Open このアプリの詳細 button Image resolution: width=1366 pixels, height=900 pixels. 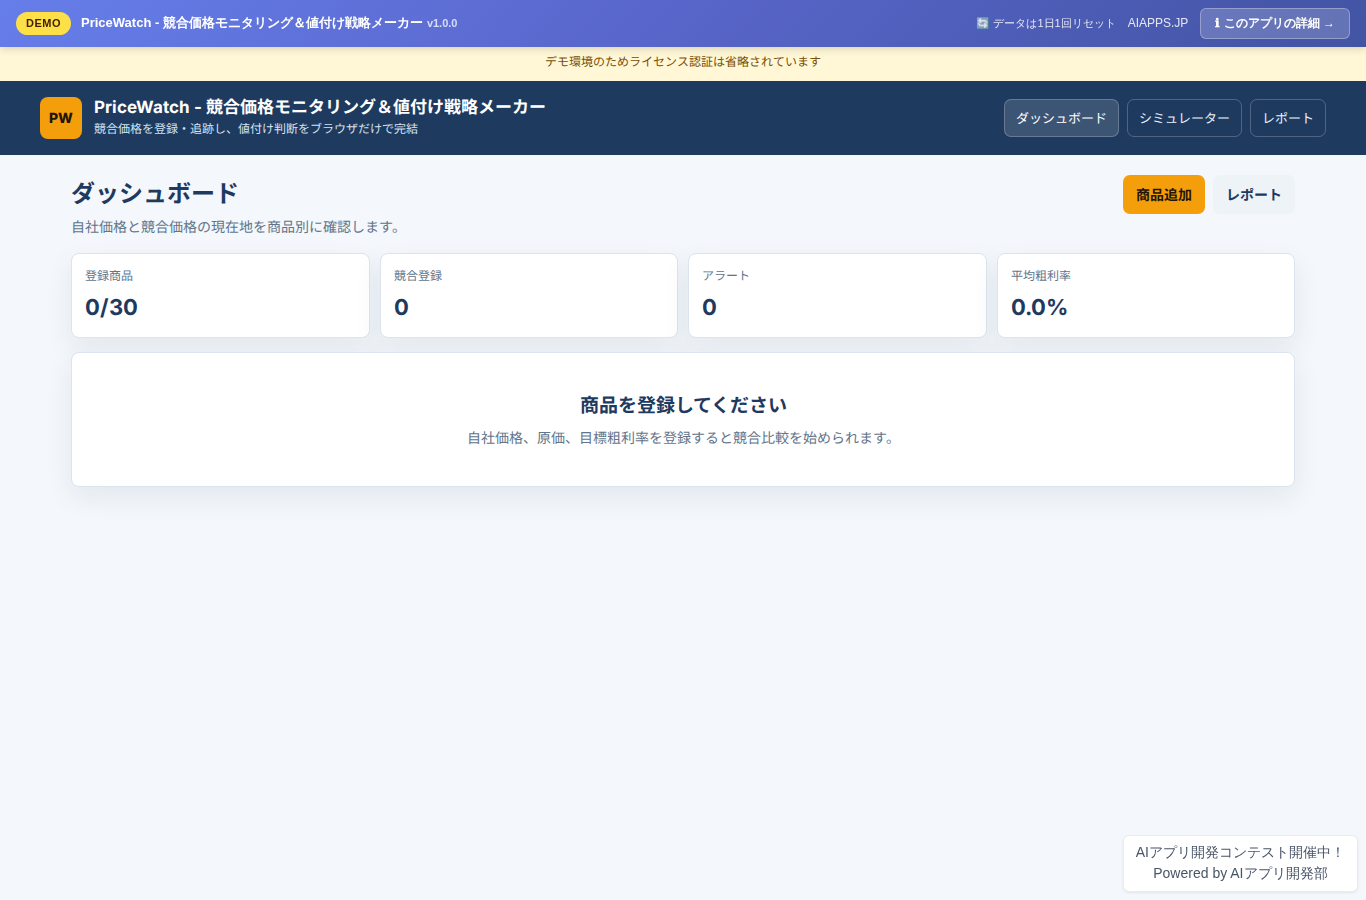(1275, 23)
